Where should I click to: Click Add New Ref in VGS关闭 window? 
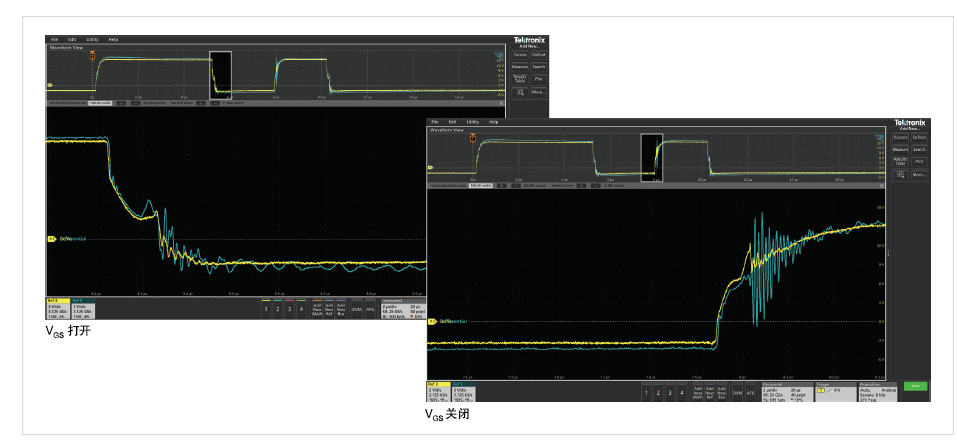710,392
